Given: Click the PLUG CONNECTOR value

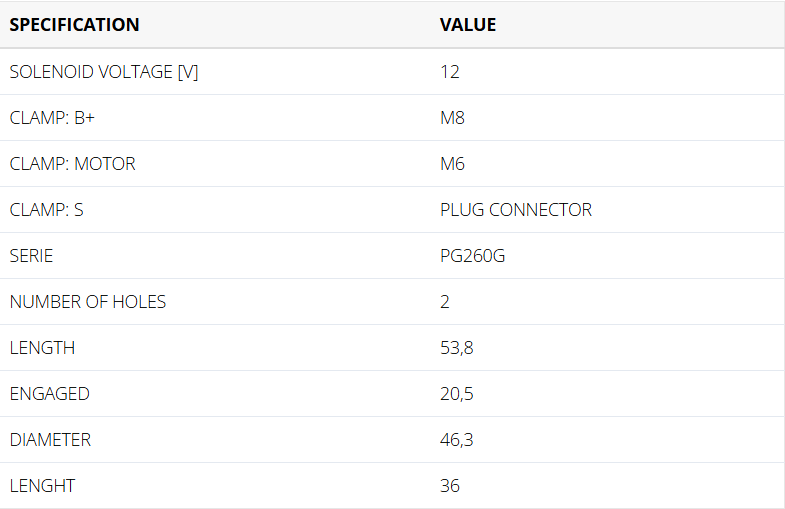Looking at the screenshot, I should 516,210.
